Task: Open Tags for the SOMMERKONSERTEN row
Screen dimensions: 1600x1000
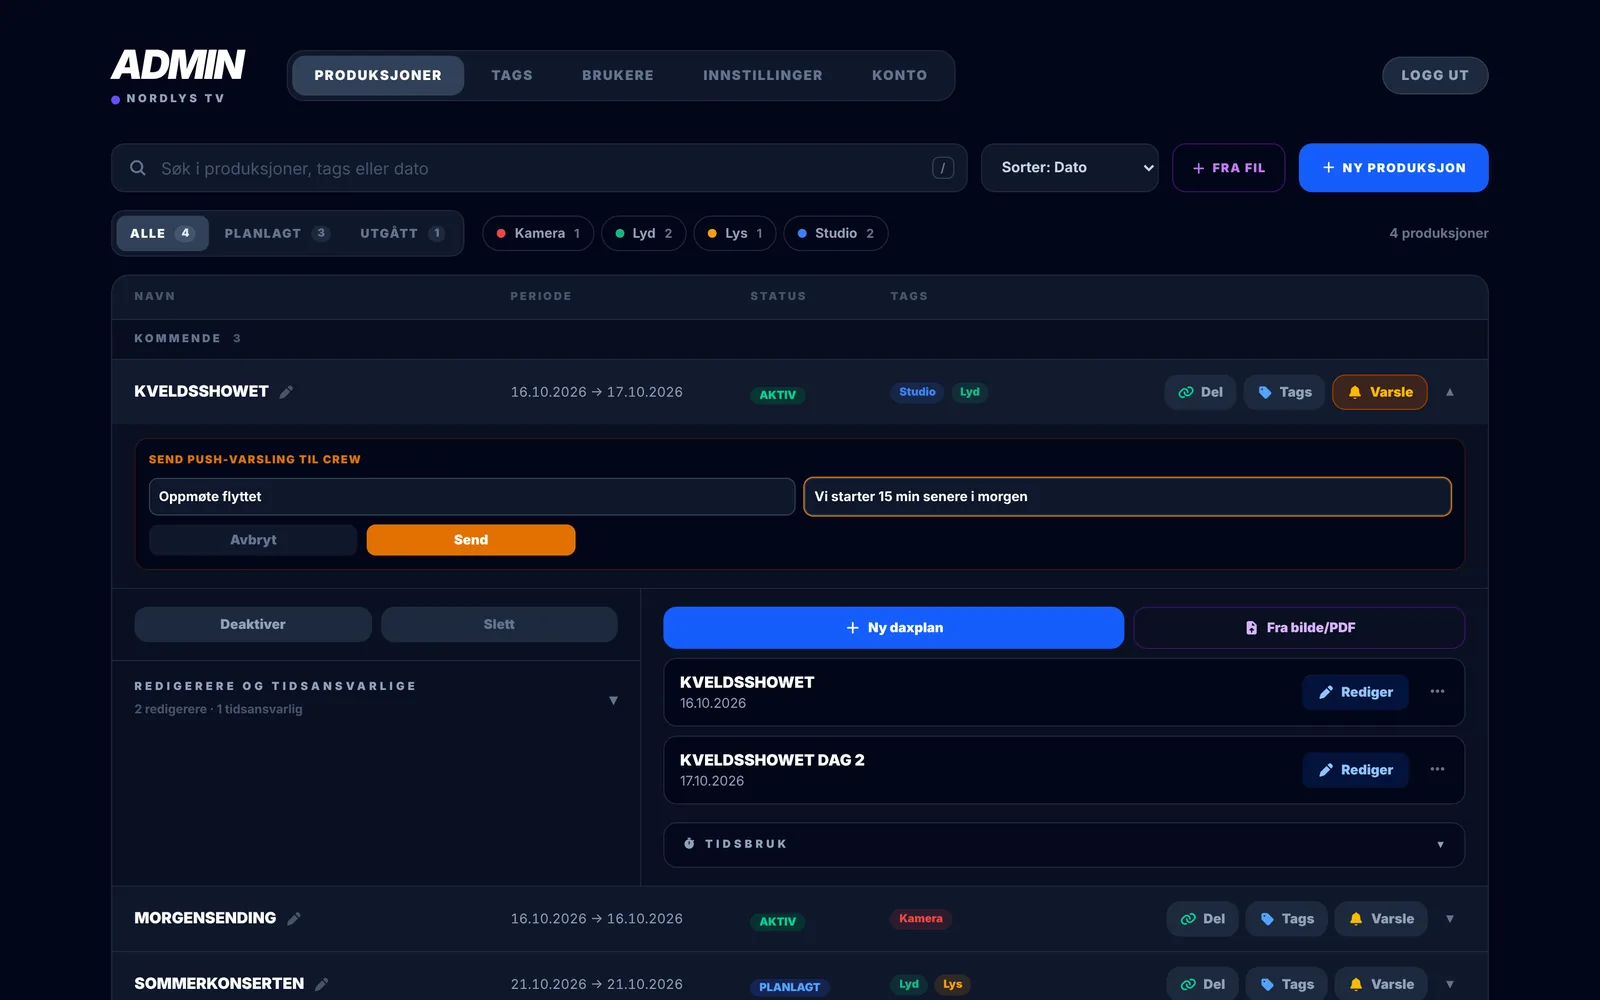Action: pos(1287,984)
